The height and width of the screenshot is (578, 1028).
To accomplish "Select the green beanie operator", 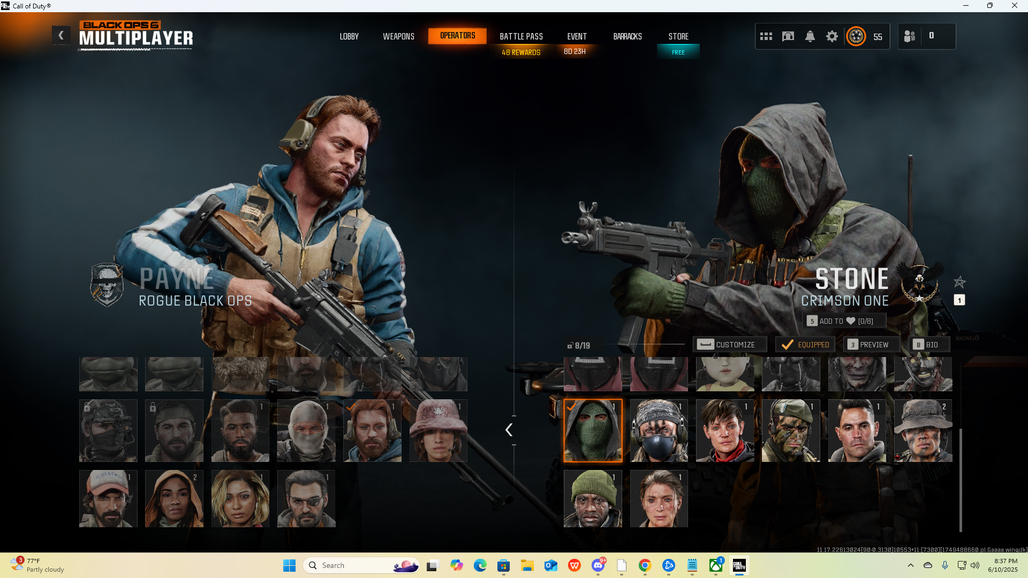I will [593, 499].
